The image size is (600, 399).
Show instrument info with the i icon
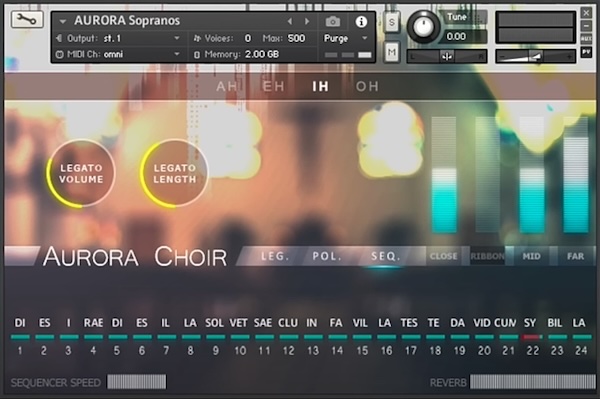[361, 22]
